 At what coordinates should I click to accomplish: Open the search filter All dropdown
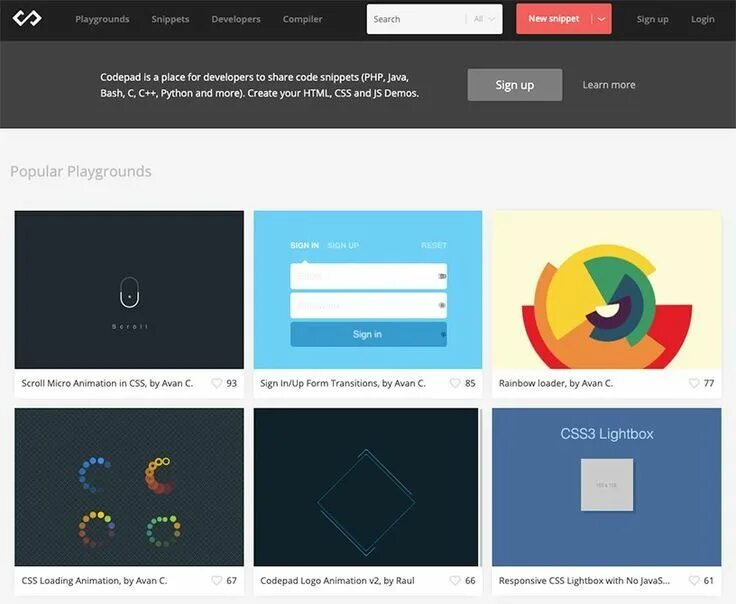pyautogui.click(x=484, y=19)
